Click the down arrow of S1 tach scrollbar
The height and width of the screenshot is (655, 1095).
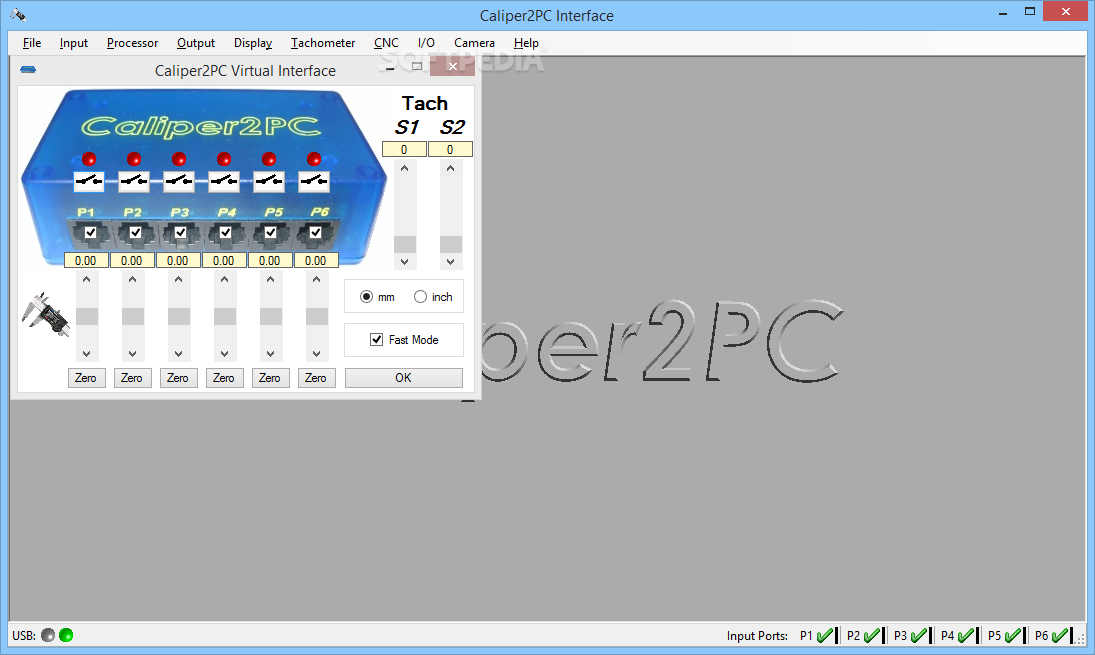point(405,262)
